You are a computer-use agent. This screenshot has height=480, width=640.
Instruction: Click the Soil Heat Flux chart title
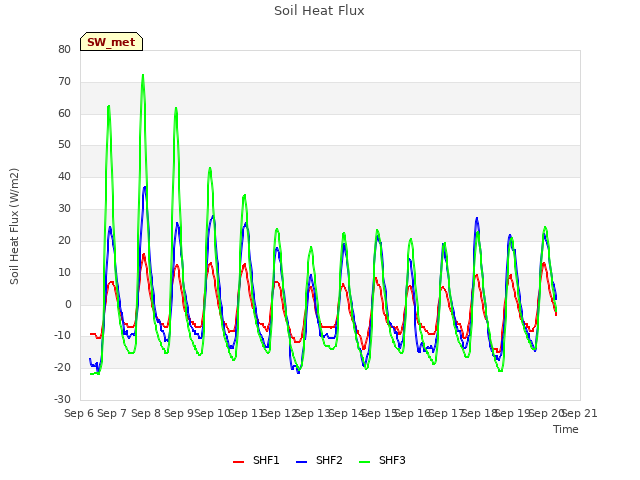(319, 11)
